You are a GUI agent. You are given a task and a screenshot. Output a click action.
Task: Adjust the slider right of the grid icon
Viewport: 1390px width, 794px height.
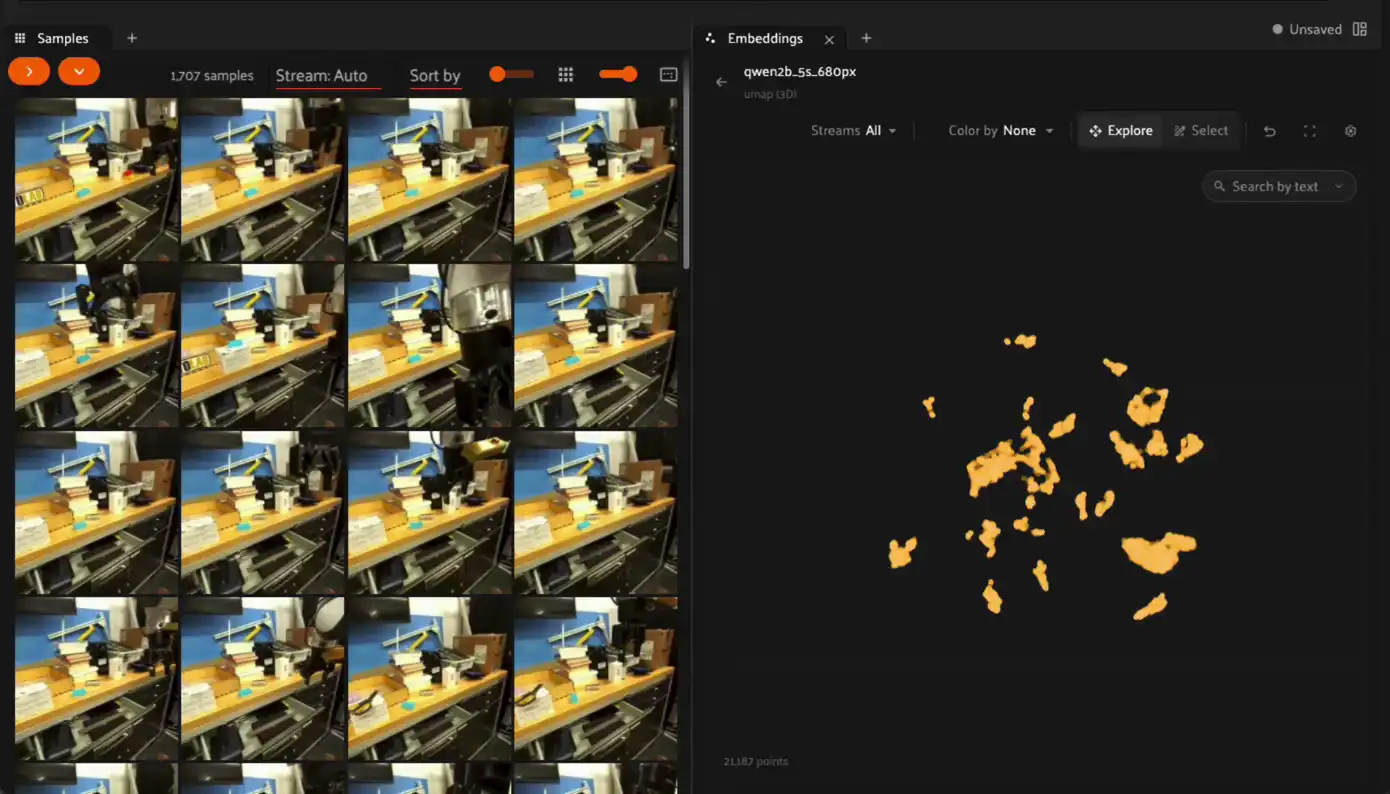(x=618, y=74)
